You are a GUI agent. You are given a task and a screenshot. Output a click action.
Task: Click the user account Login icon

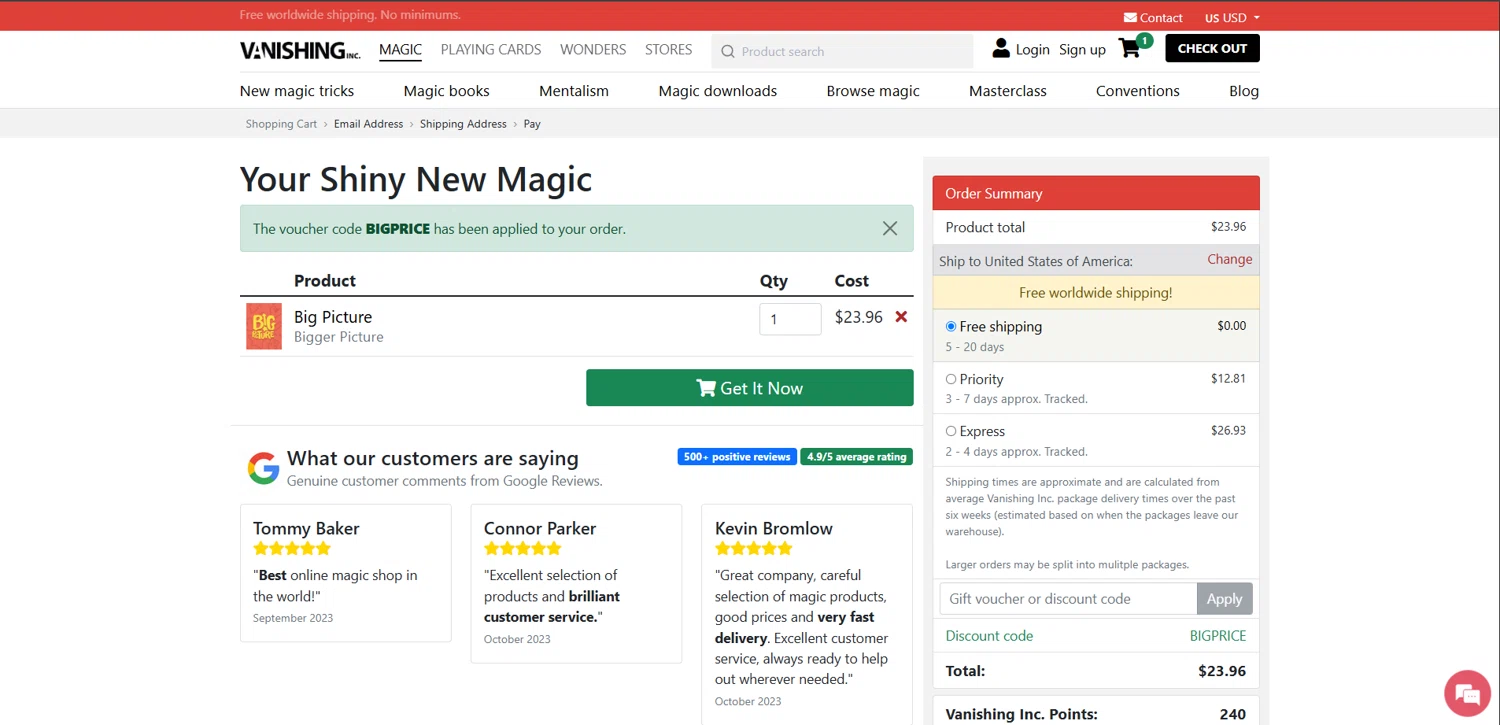(1001, 48)
